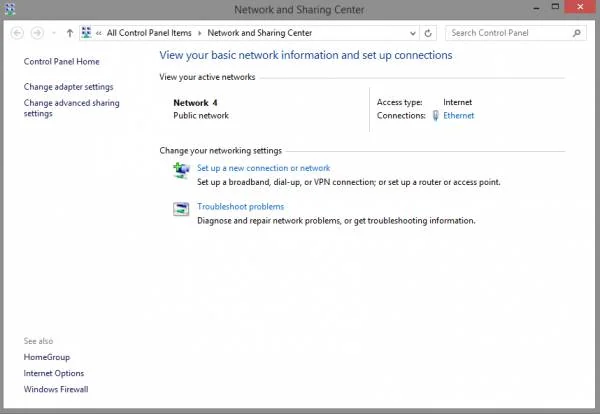Click the Ethernet adapter icon
The image size is (600, 414).
(x=435, y=116)
